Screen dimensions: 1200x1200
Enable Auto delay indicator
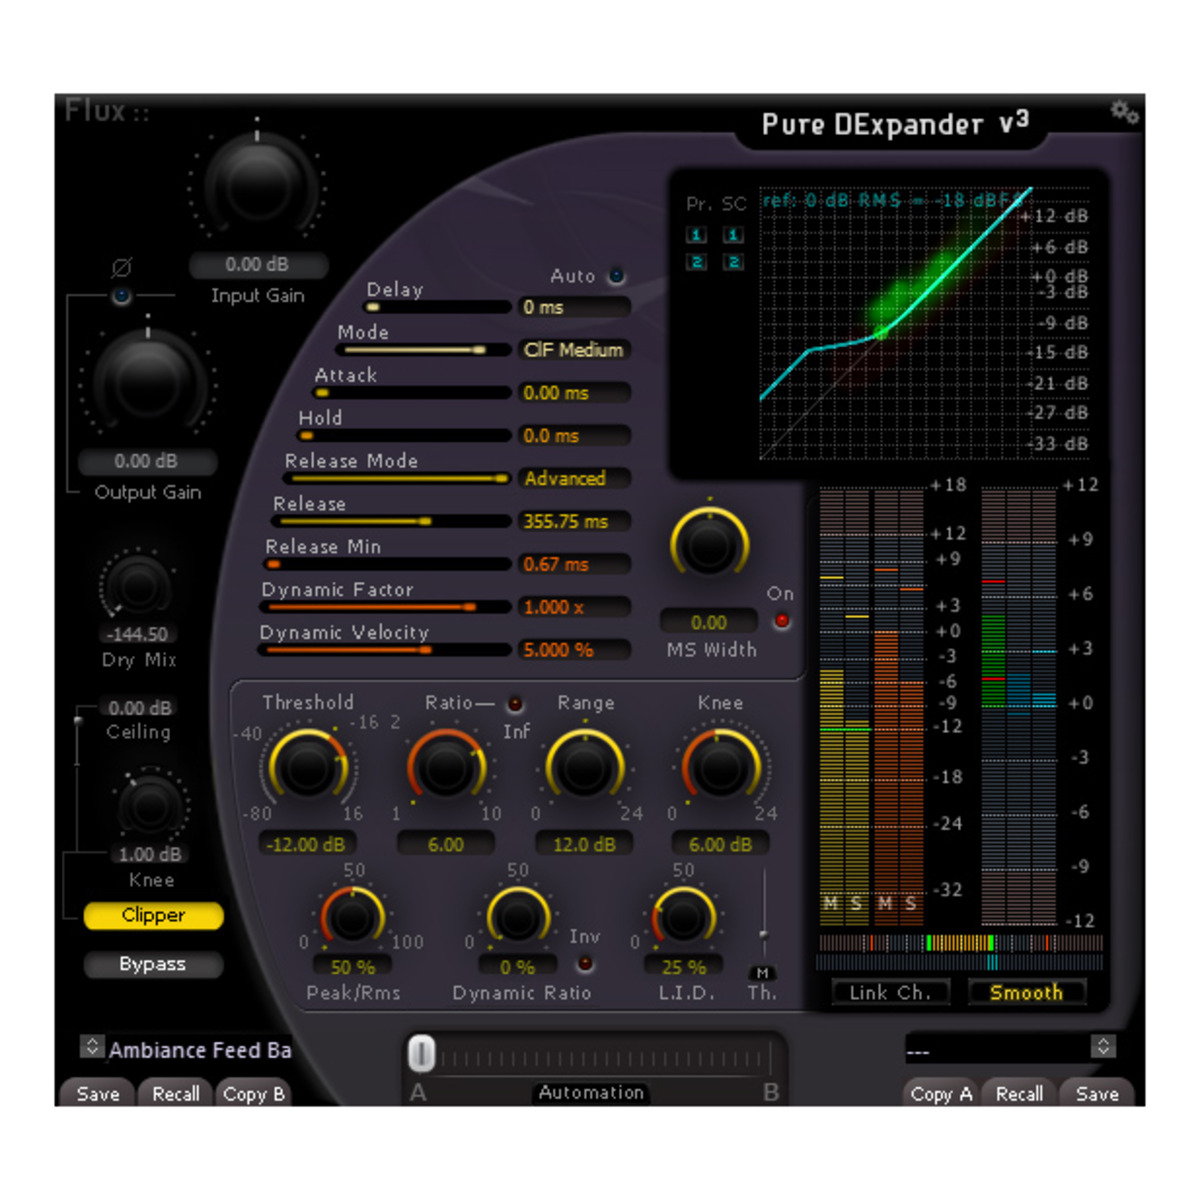coord(617,276)
